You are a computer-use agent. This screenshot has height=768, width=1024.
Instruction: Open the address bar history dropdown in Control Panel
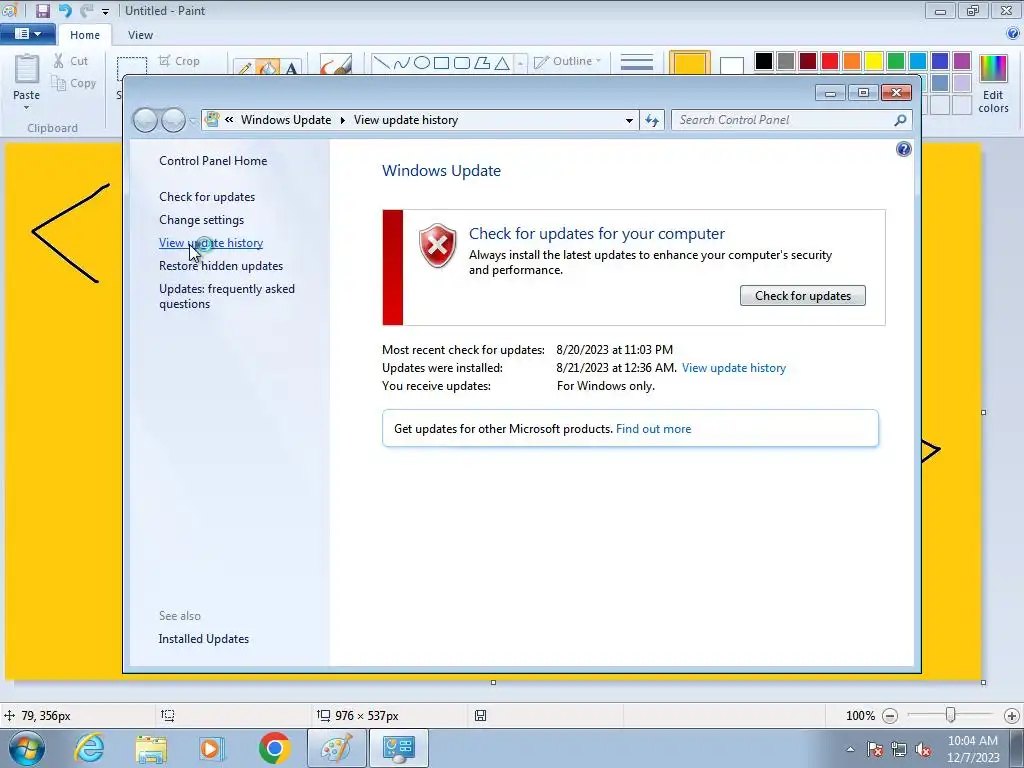629,120
